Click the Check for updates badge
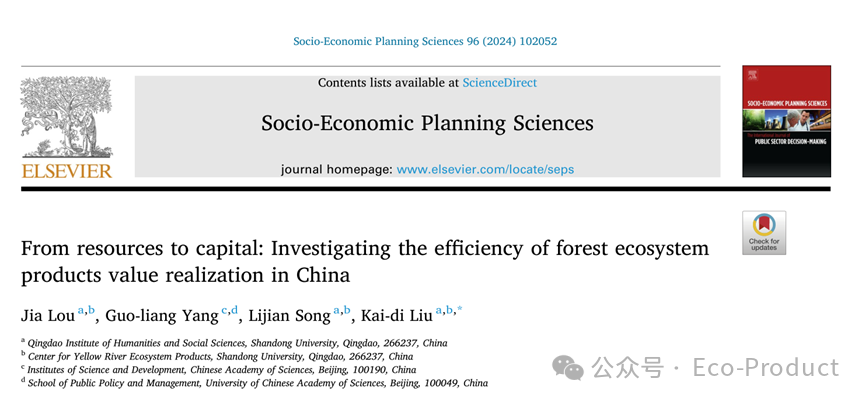 click(764, 233)
